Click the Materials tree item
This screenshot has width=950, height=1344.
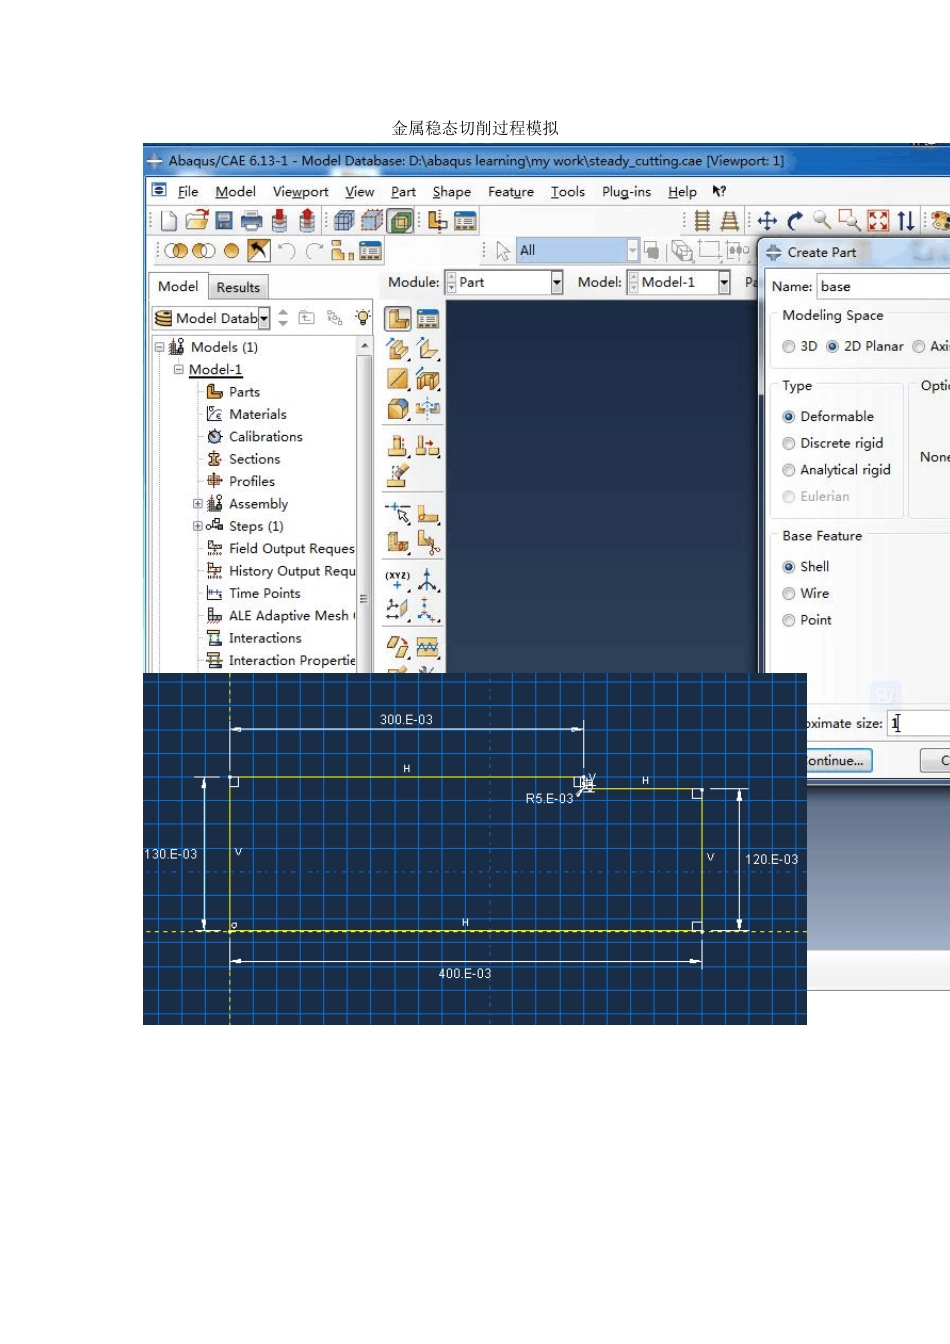point(257,414)
